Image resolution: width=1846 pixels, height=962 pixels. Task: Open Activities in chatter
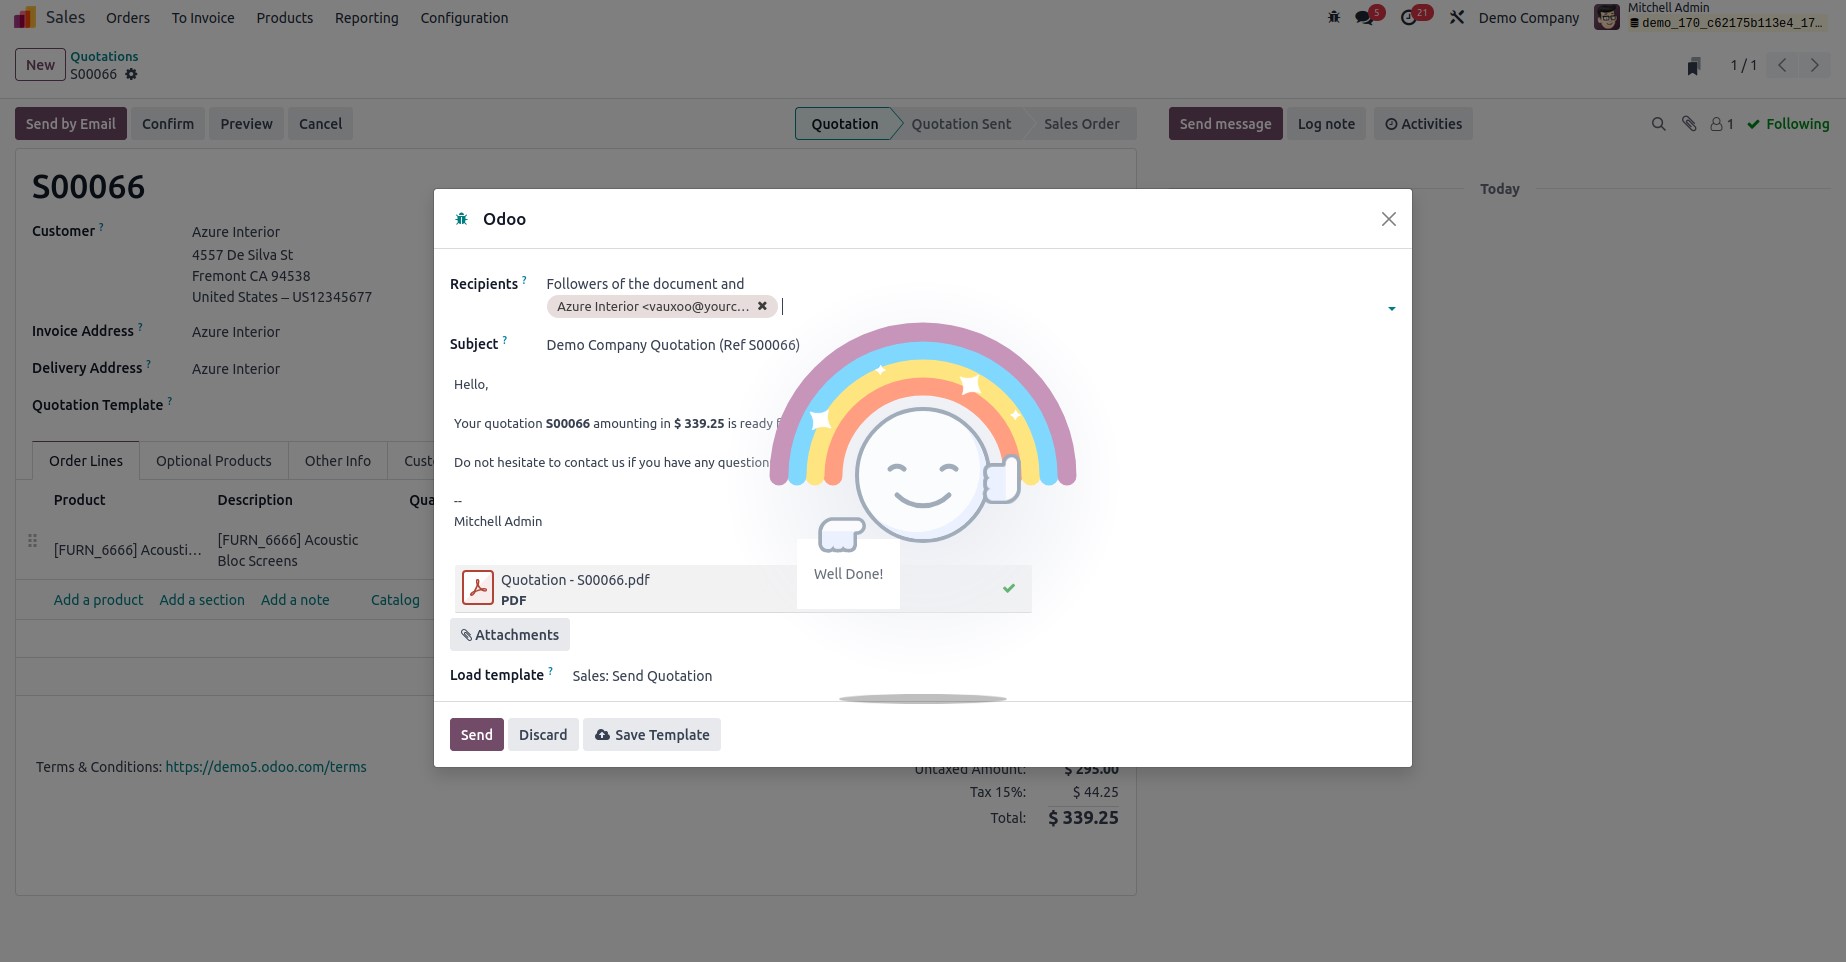(1423, 124)
